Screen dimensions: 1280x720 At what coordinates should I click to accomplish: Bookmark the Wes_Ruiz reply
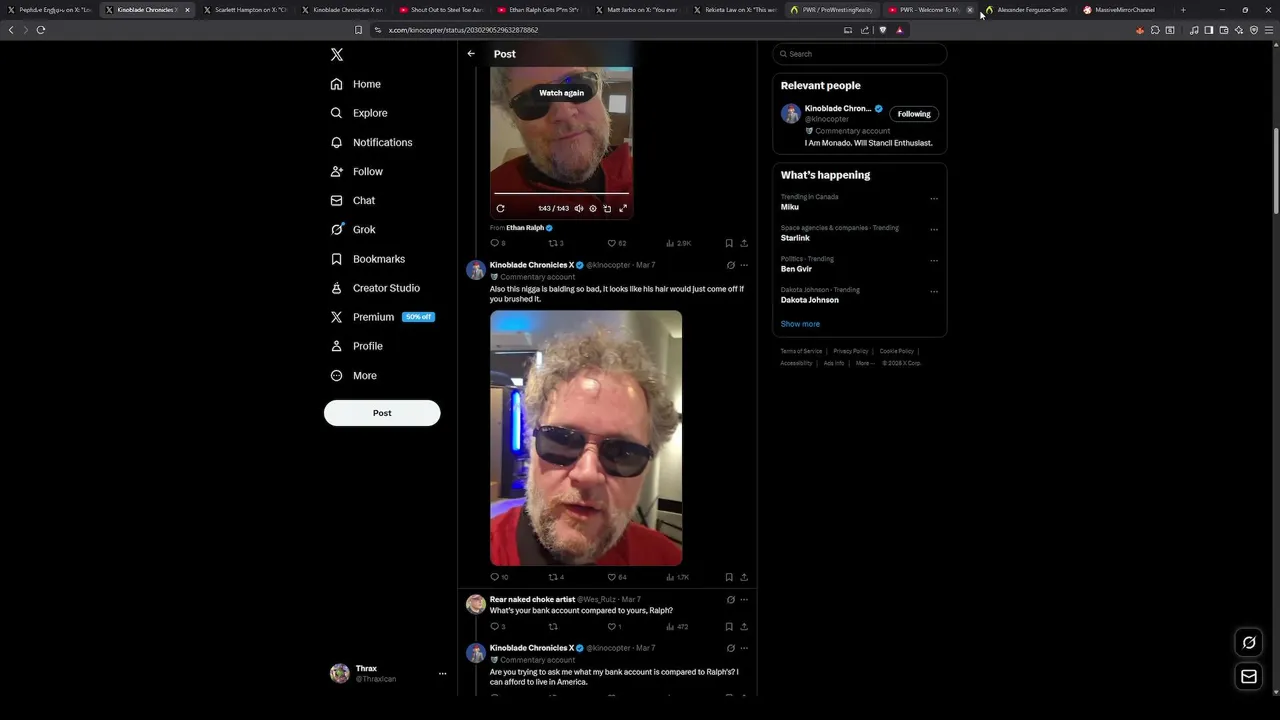[729, 627]
